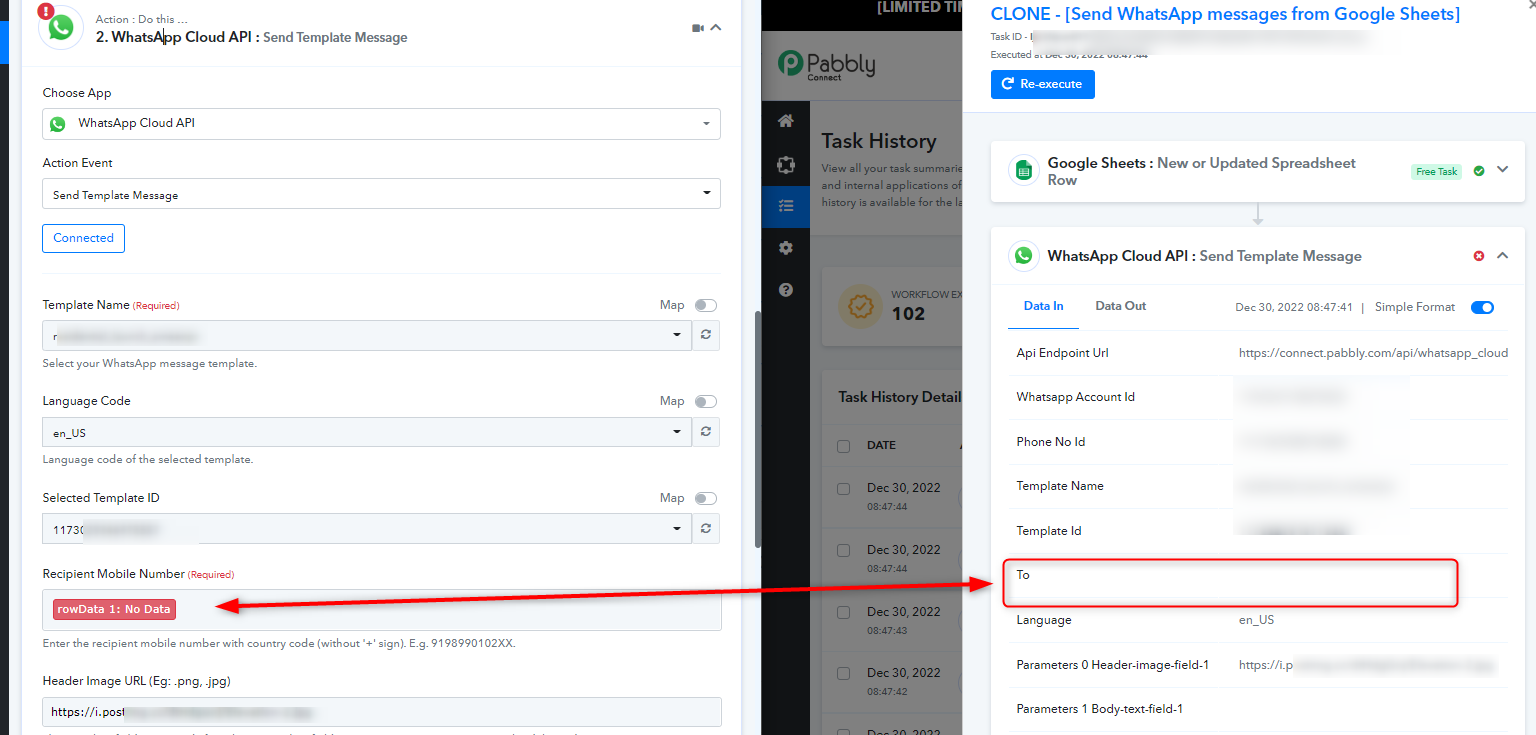Collapse the WhatsApp Cloud API action step
The image size is (1536, 735).
[716, 28]
